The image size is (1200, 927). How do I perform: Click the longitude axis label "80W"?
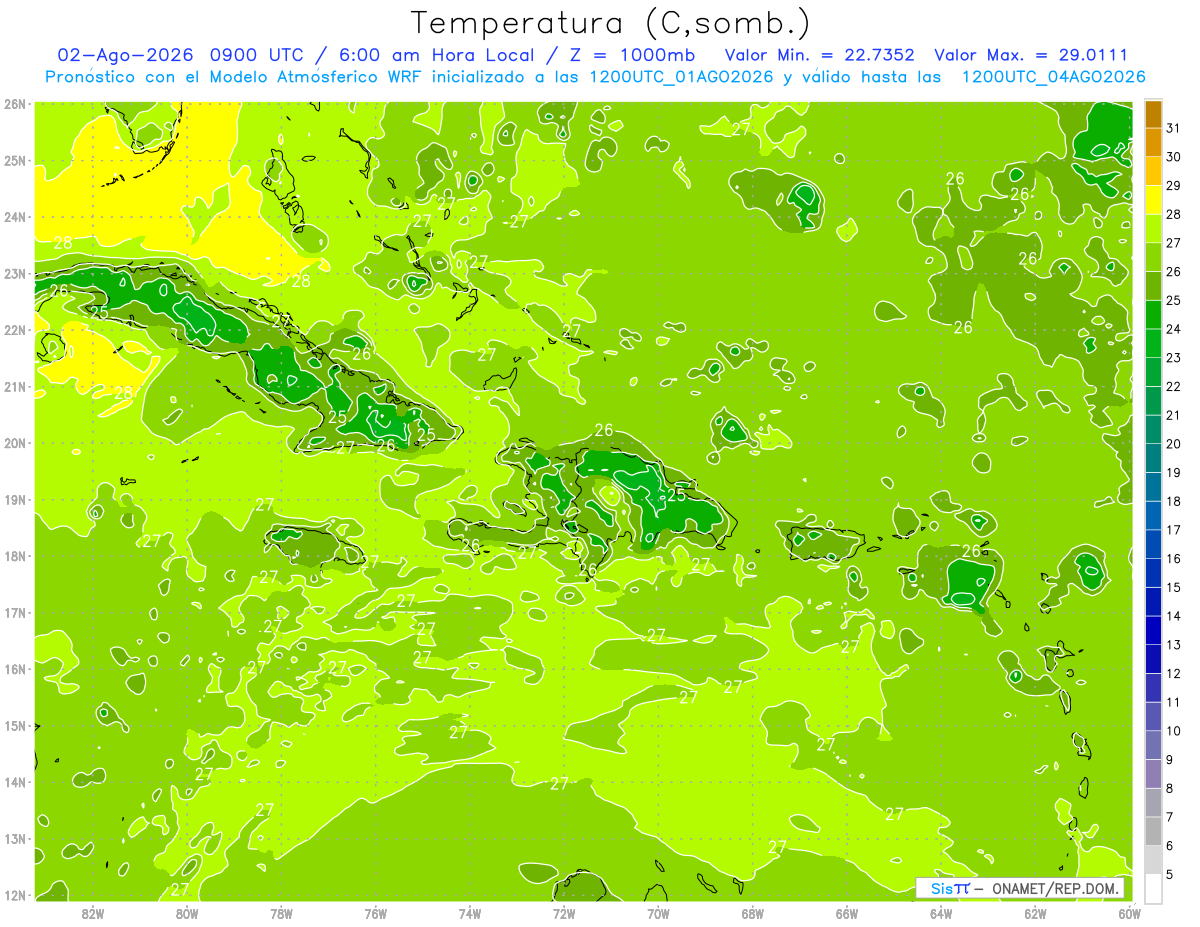[187, 913]
